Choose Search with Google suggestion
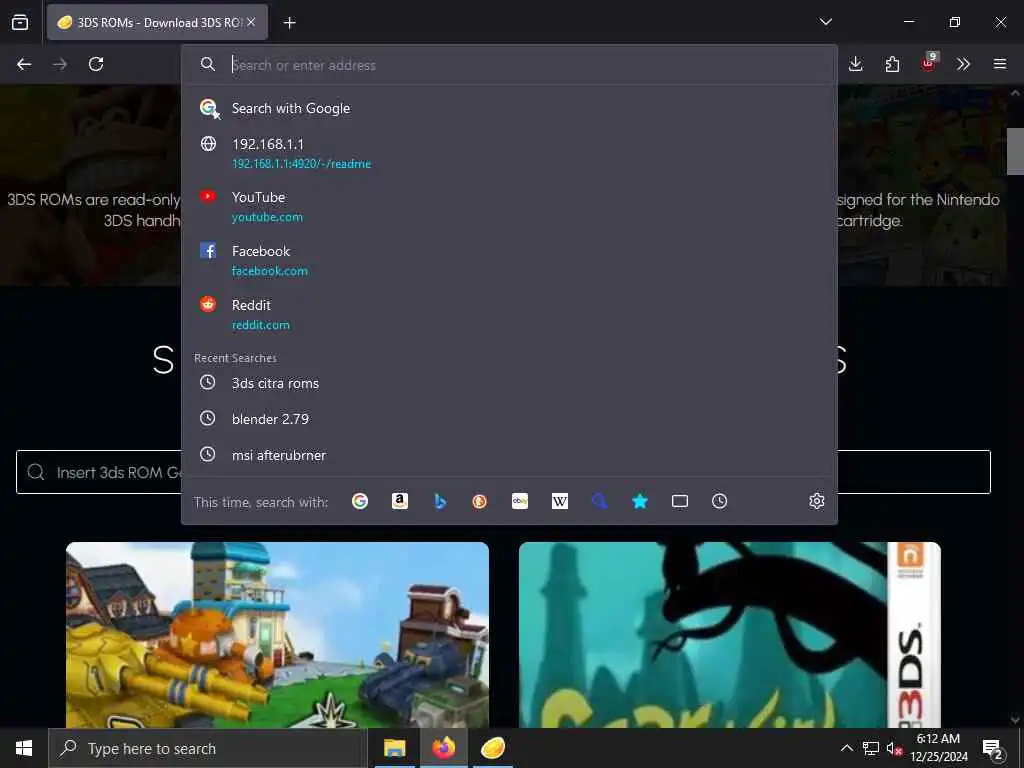 pyautogui.click(x=509, y=108)
